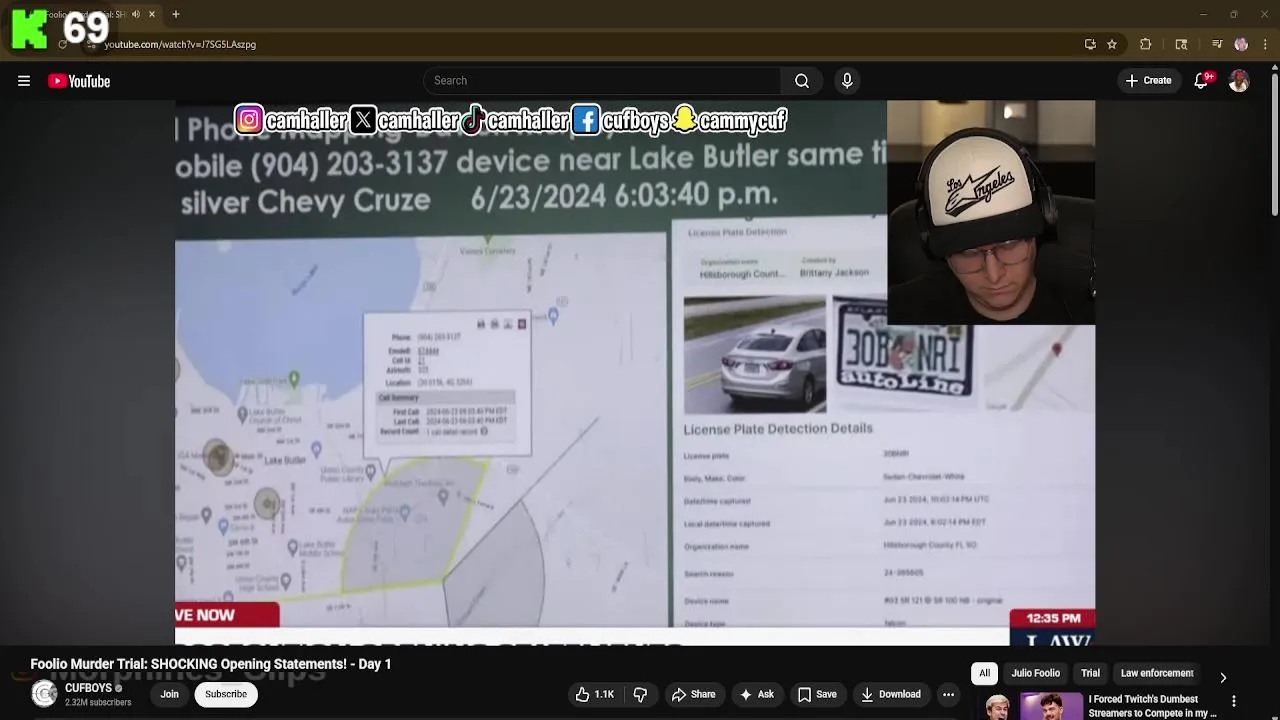Open the Chrome three-dot menu
Viewport: 1280px width, 720px height.
coord(1265,44)
